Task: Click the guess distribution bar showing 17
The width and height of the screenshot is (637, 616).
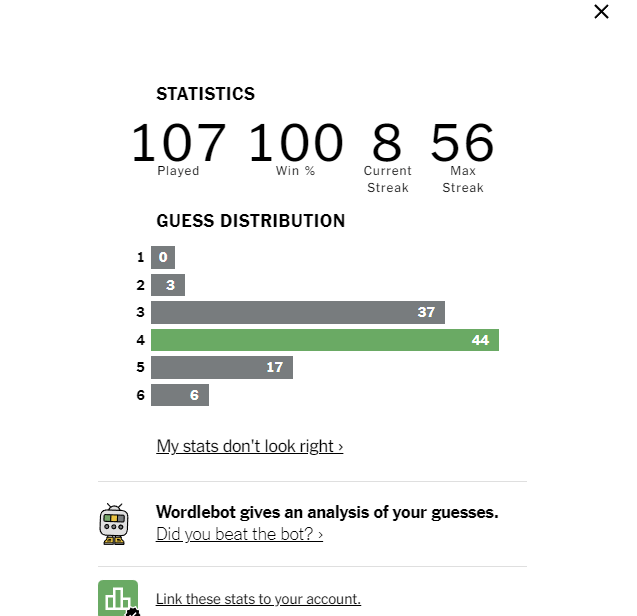Action: (222, 367)
